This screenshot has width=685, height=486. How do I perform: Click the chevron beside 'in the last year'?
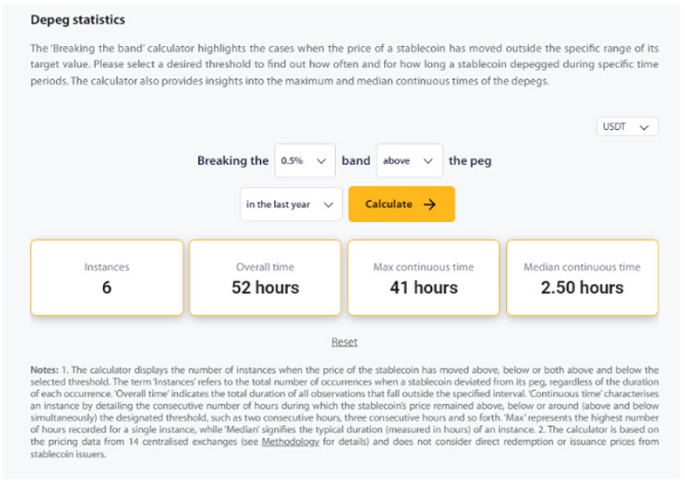[327, 204]
